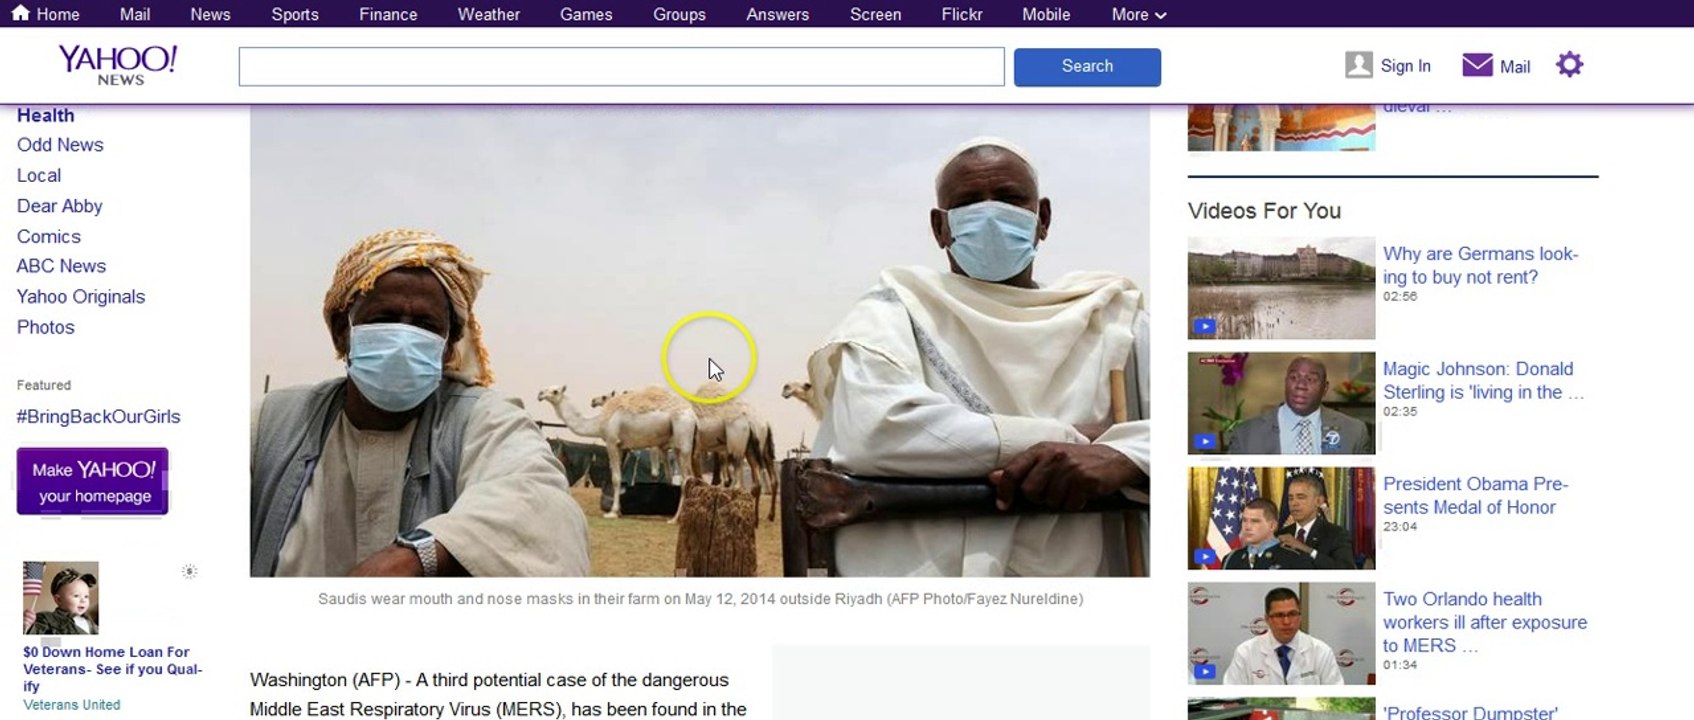Click the building thumbnail above Videos For You
The width and height of the screenshot is (1694, 720).
point(1281,127)
